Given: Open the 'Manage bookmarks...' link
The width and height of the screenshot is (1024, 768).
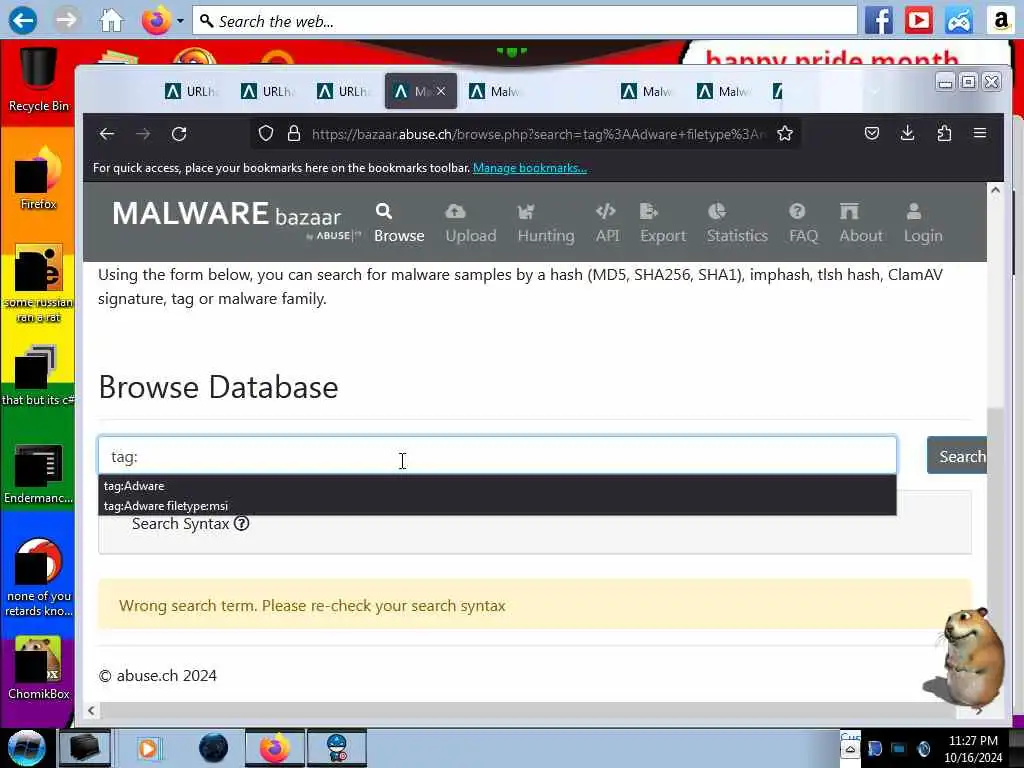Looking at the screenshot, I should coord(530,168).
